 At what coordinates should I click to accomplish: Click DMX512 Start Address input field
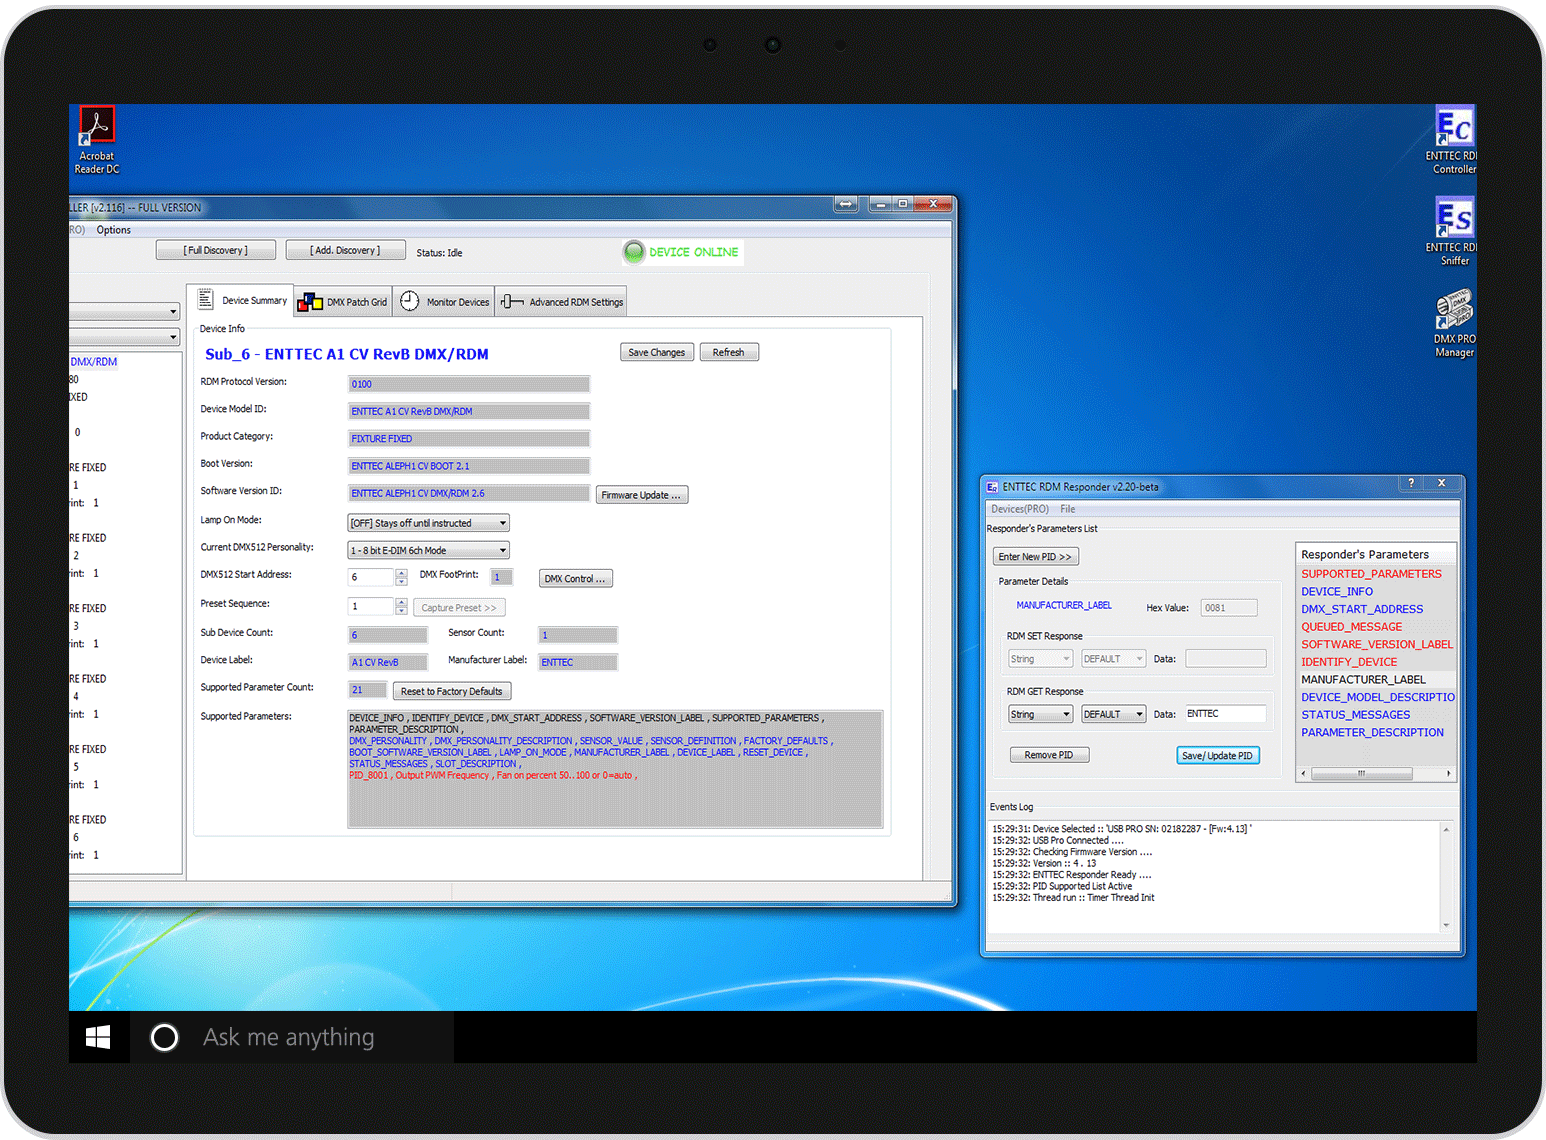(x=371, y=577)
